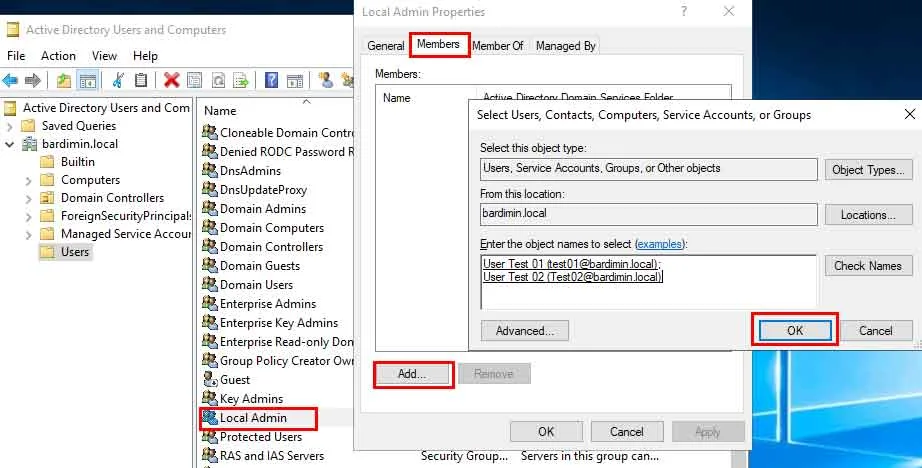
Task: Click the DnsAdmins group icon
Action: coord(210,171)
